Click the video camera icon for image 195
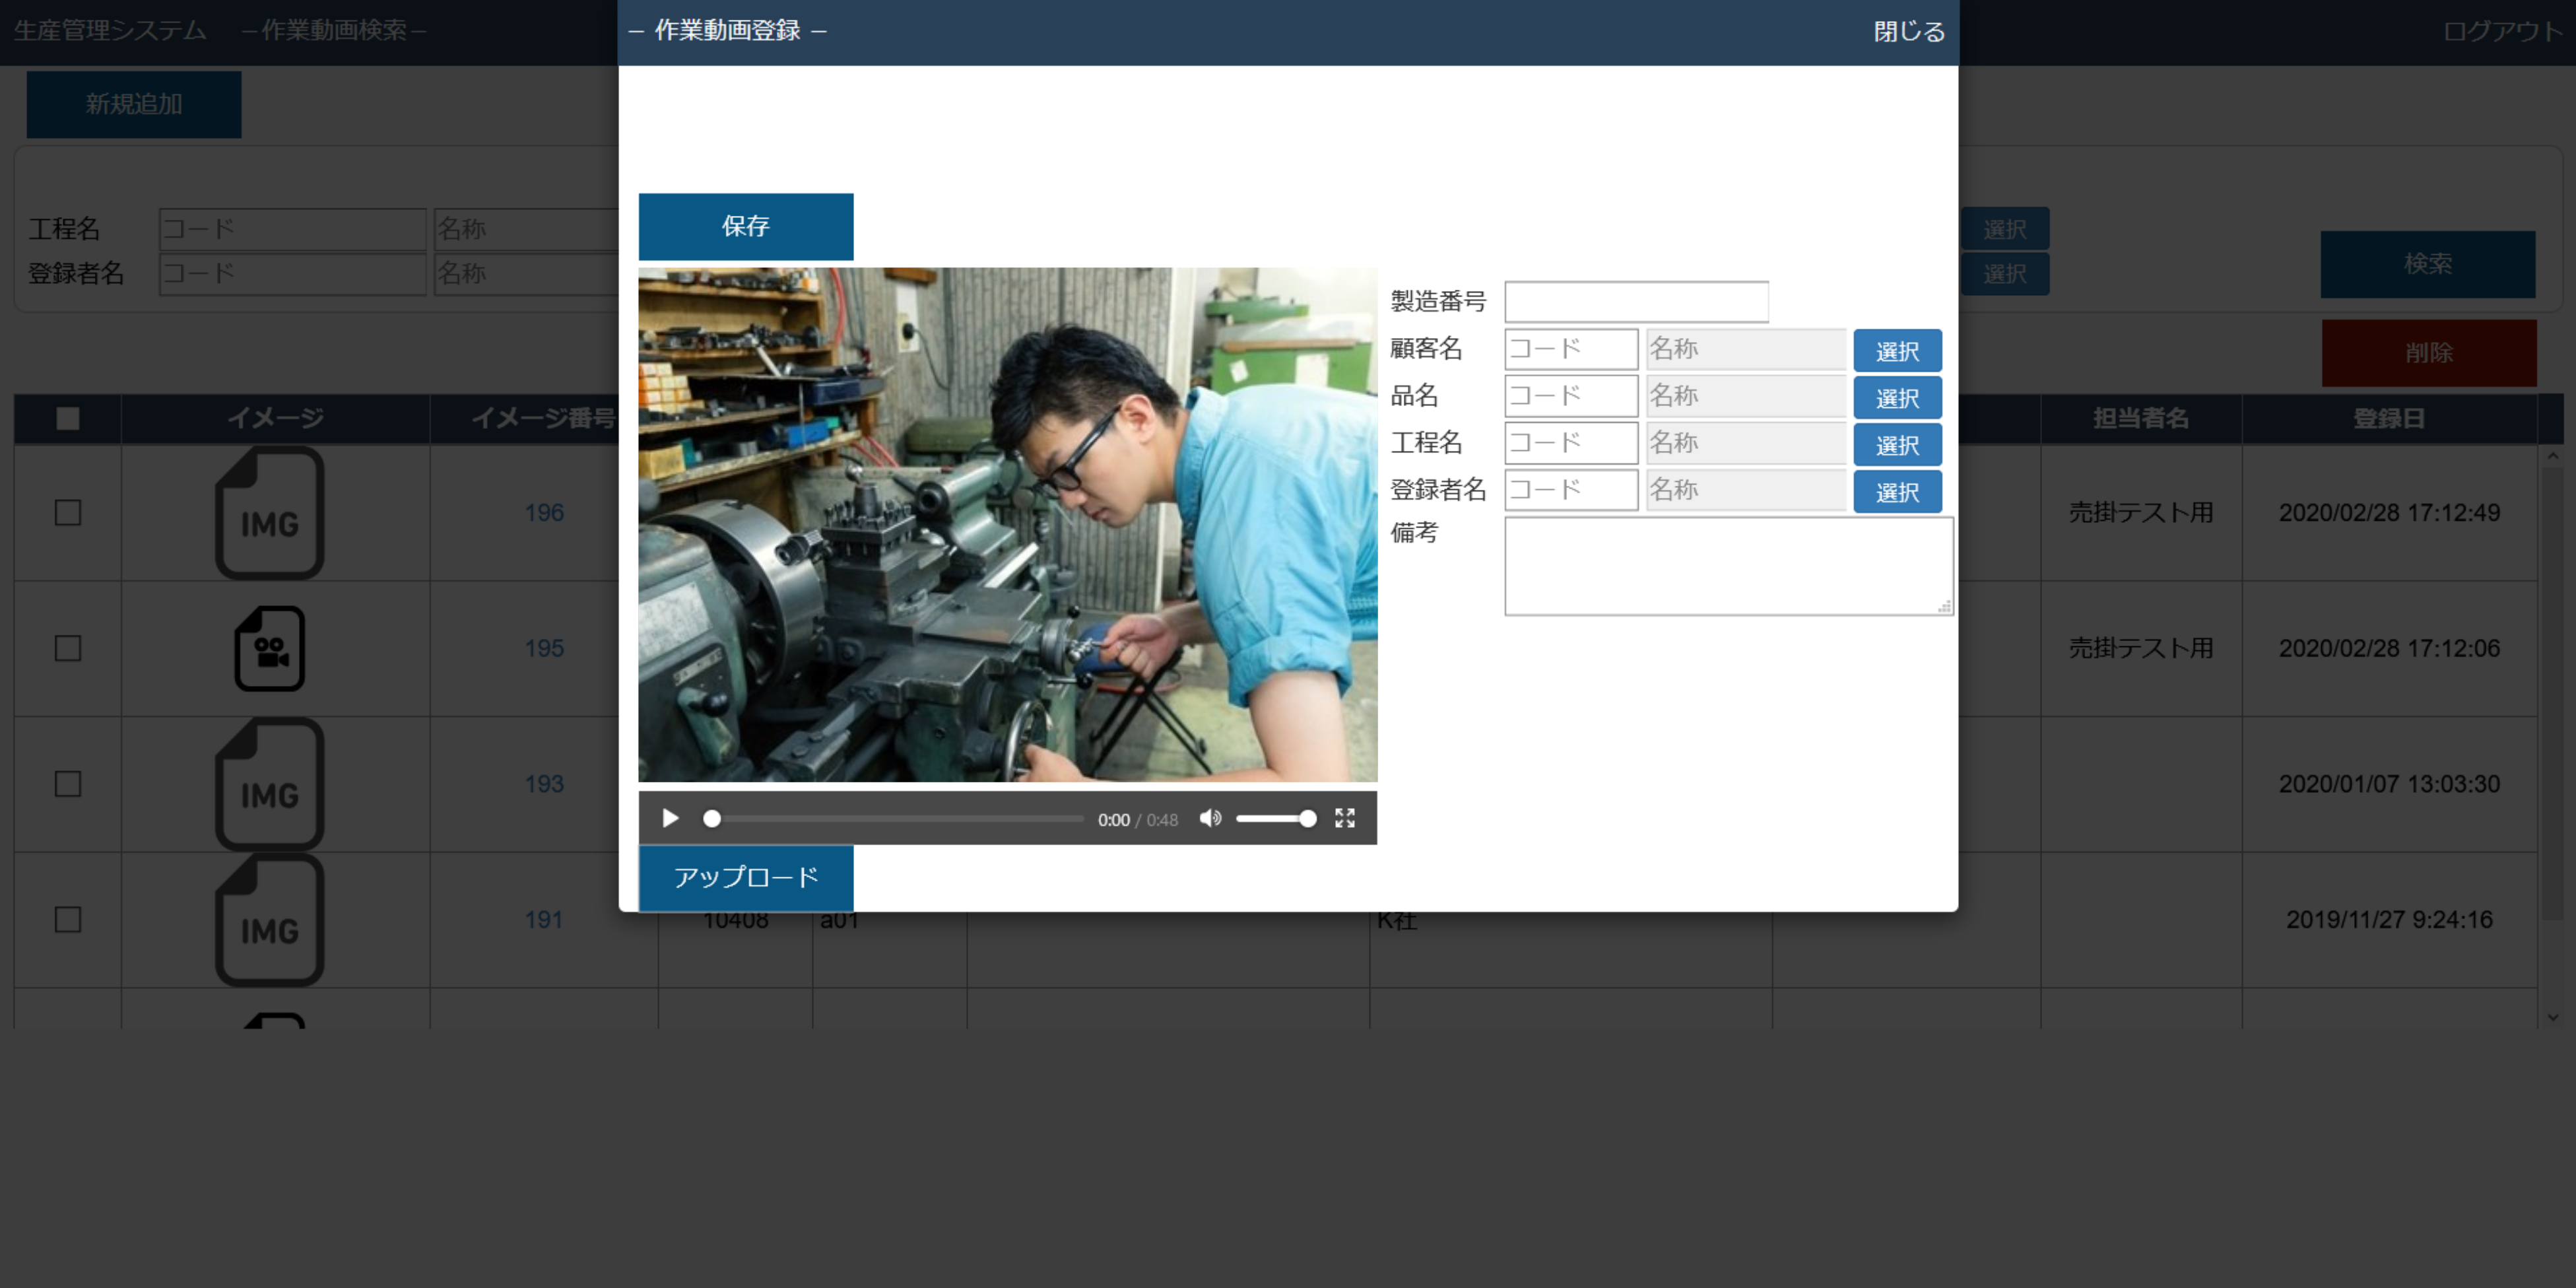Image resolution: width=2576 pixels, height=1288 pixels. coord(269,649)
